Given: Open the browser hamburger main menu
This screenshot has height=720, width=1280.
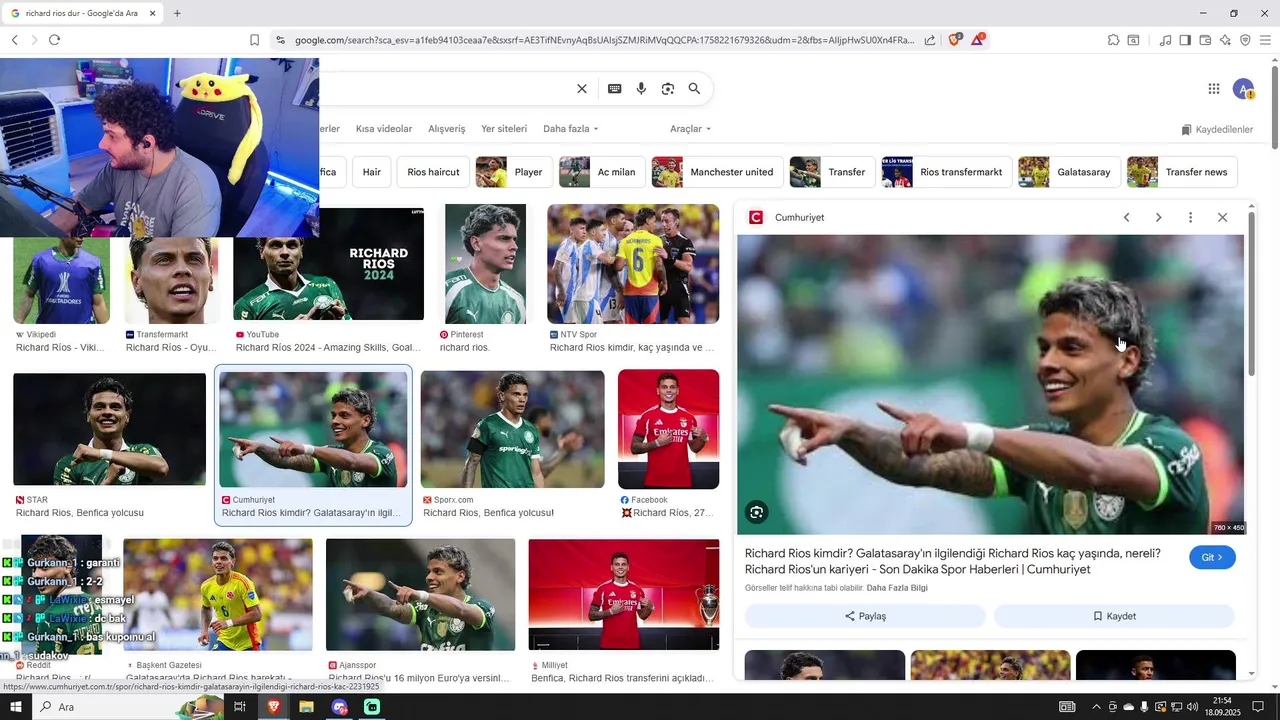Looking at the screenshot, I should [x=1265, y=40].
